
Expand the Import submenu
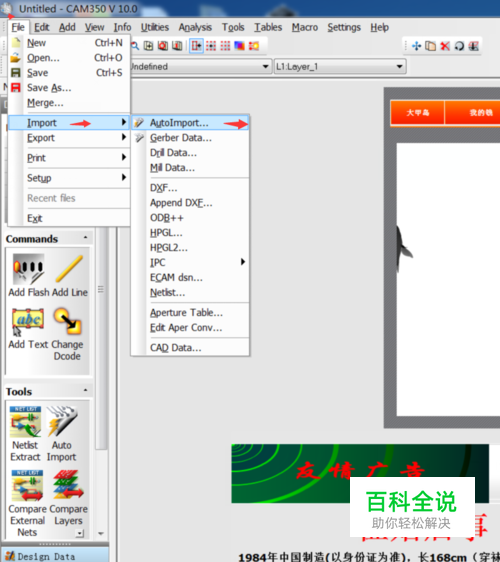(x=69, y=123)
